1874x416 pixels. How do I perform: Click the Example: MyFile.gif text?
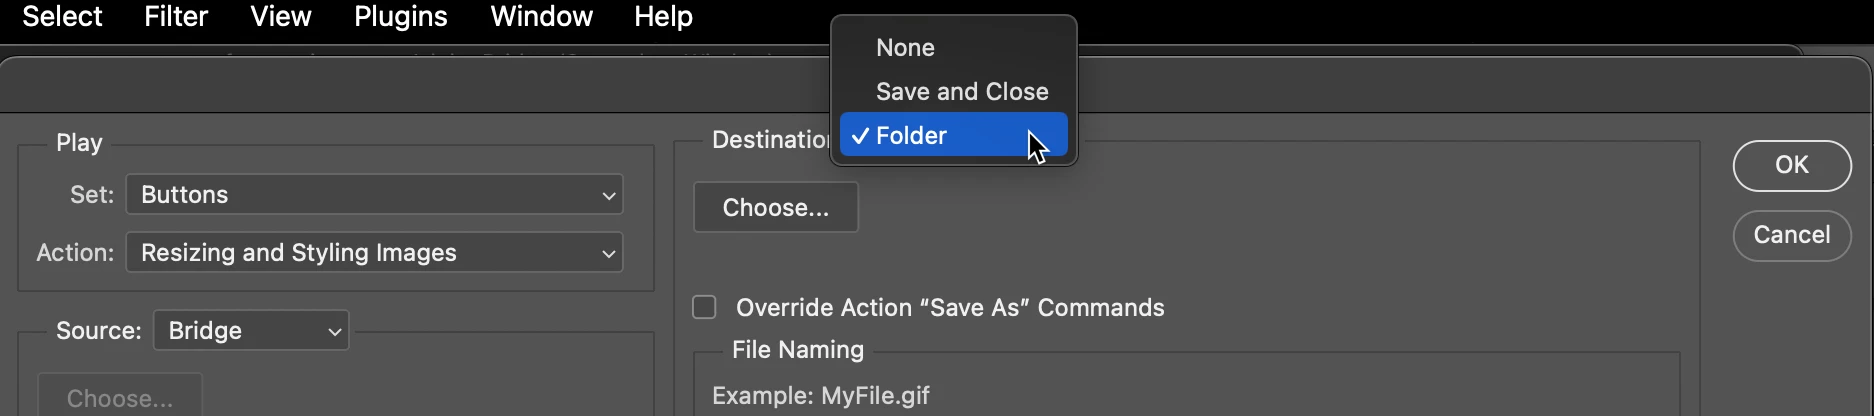coord(821,396)
